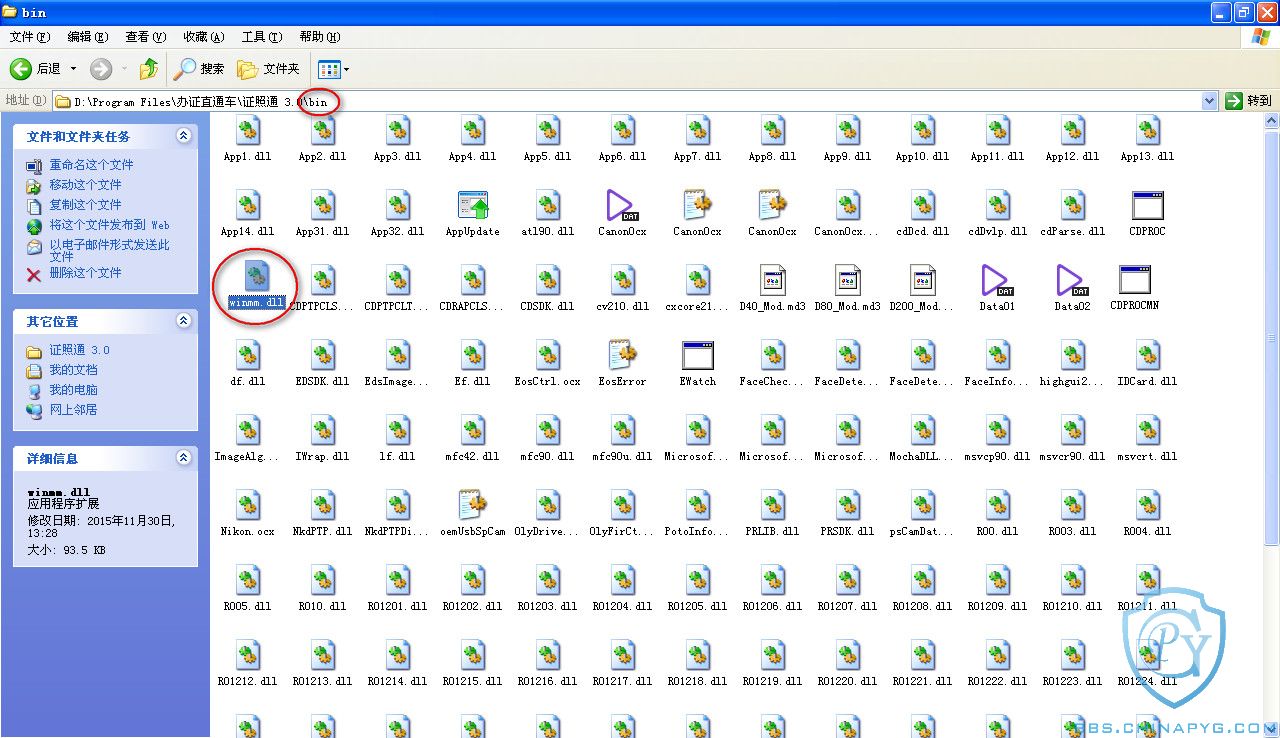Image resolution: width=1280 pixels, height=738 pixels.
Task: Select the at190.dll file icon
Action: (548, 205)
